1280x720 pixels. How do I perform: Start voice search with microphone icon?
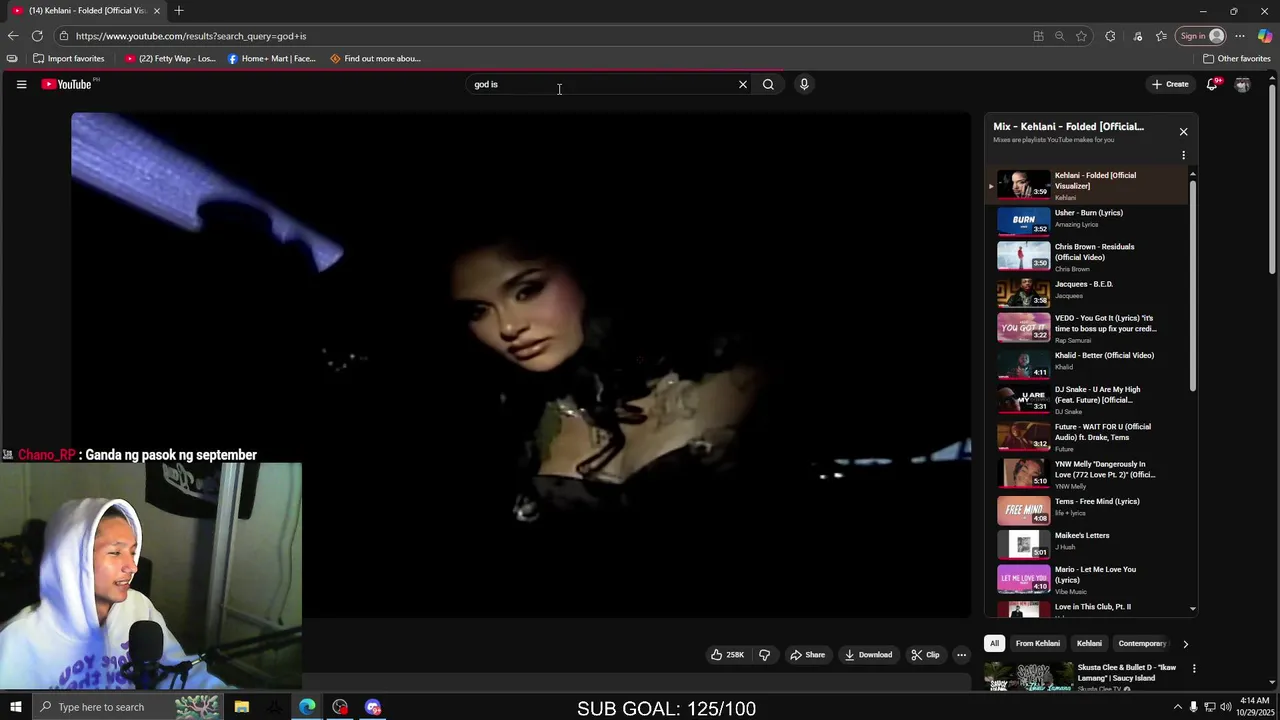[x=804, y=84]
